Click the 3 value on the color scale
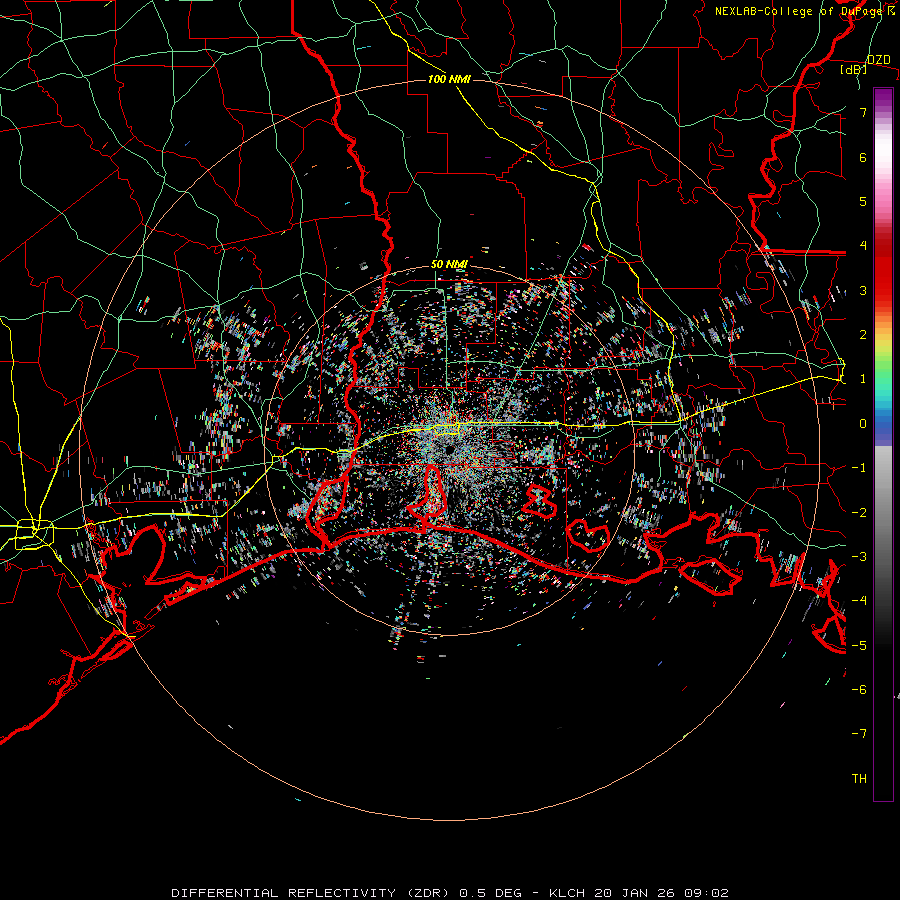This screenshot has height=900, width=900. (x=863, y=290)
